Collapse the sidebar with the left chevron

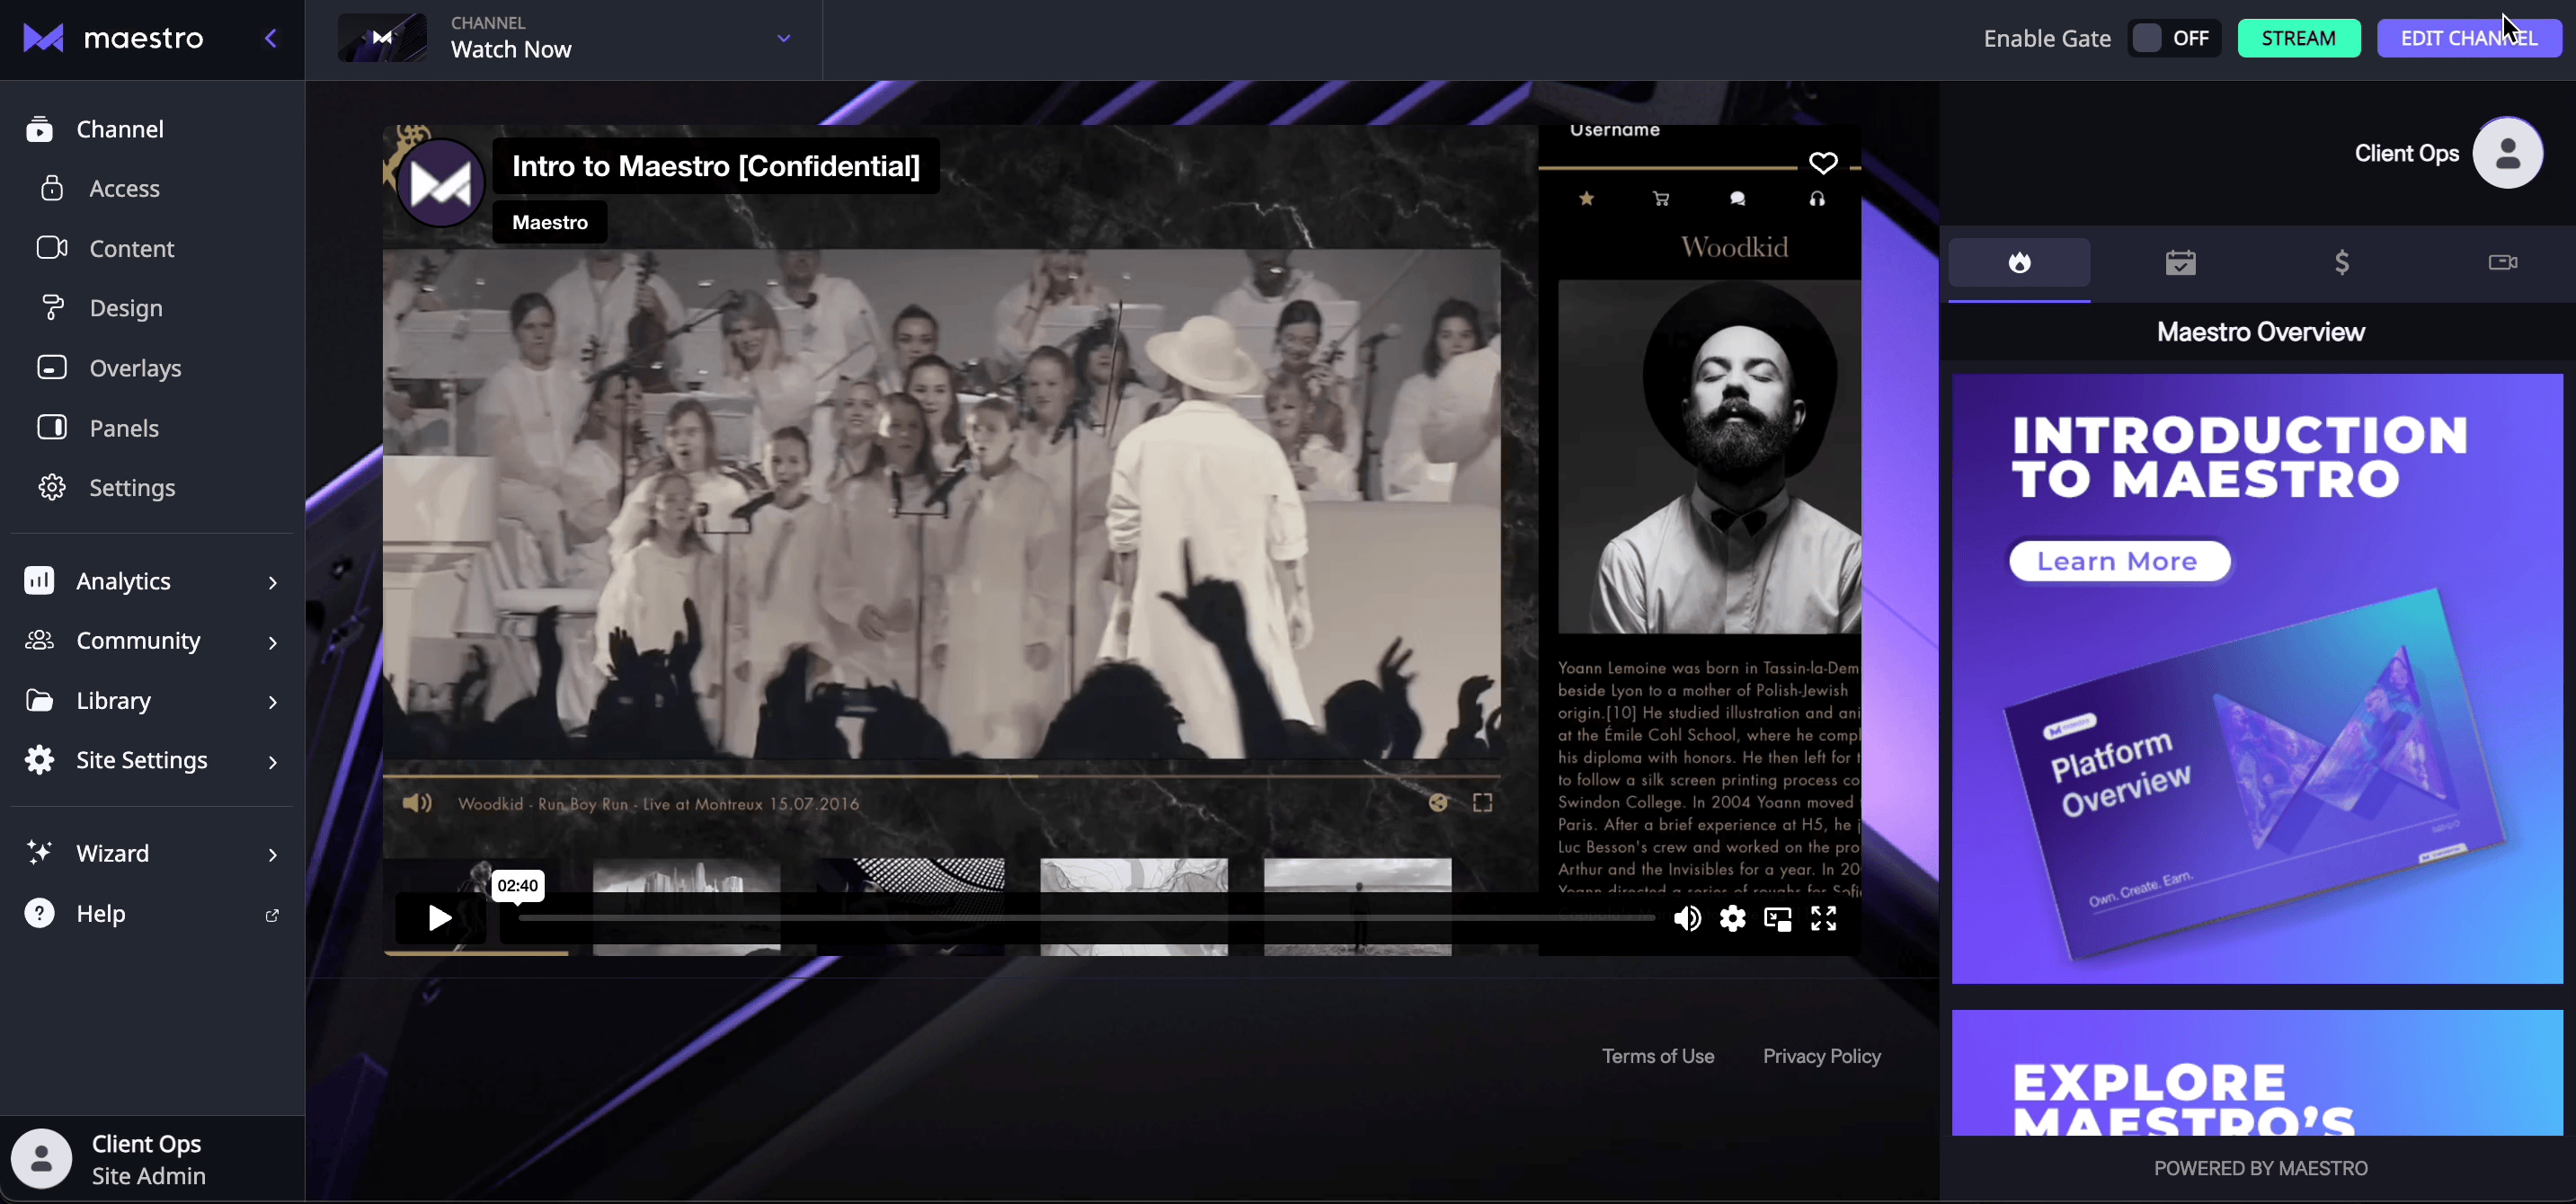tap(270, 38)
